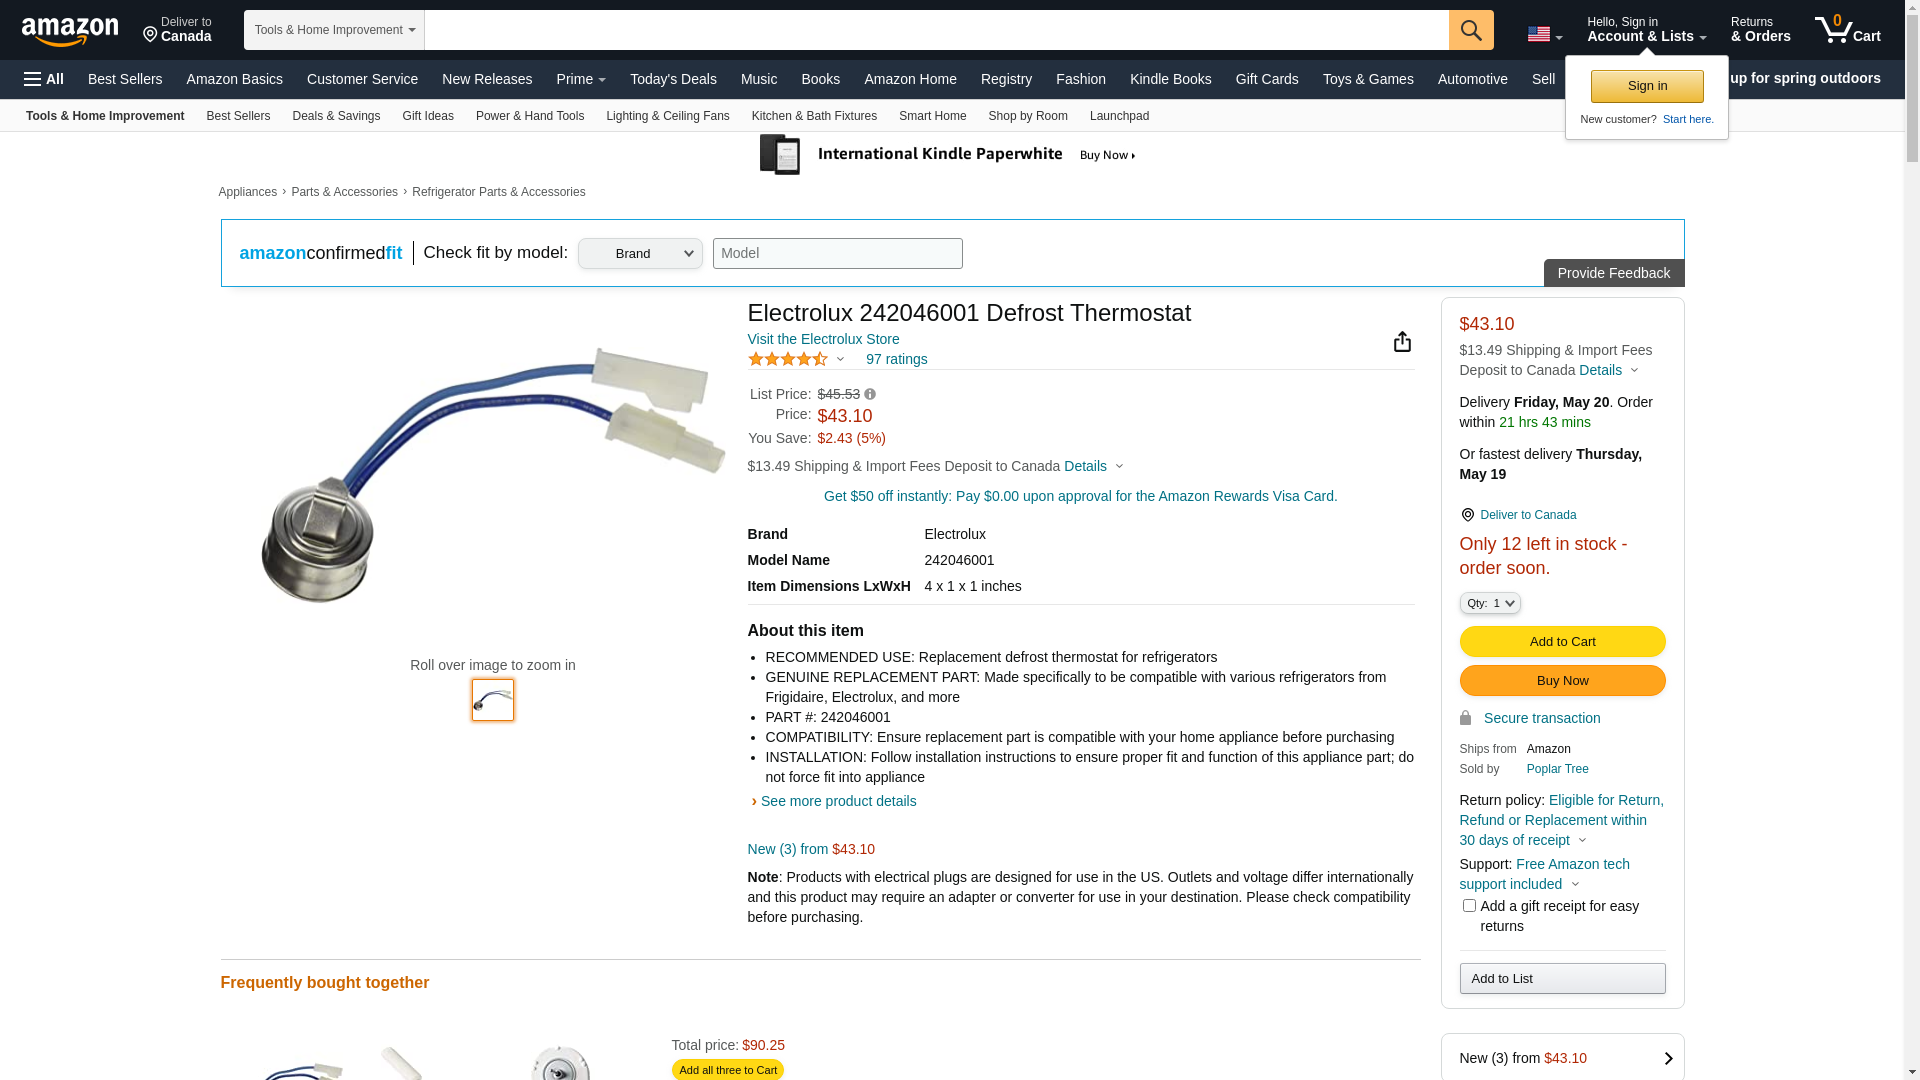1920x1080 pixels.
Task: Open the US flag language selector
Action: pyautogui.click(x=1545, y=35)
